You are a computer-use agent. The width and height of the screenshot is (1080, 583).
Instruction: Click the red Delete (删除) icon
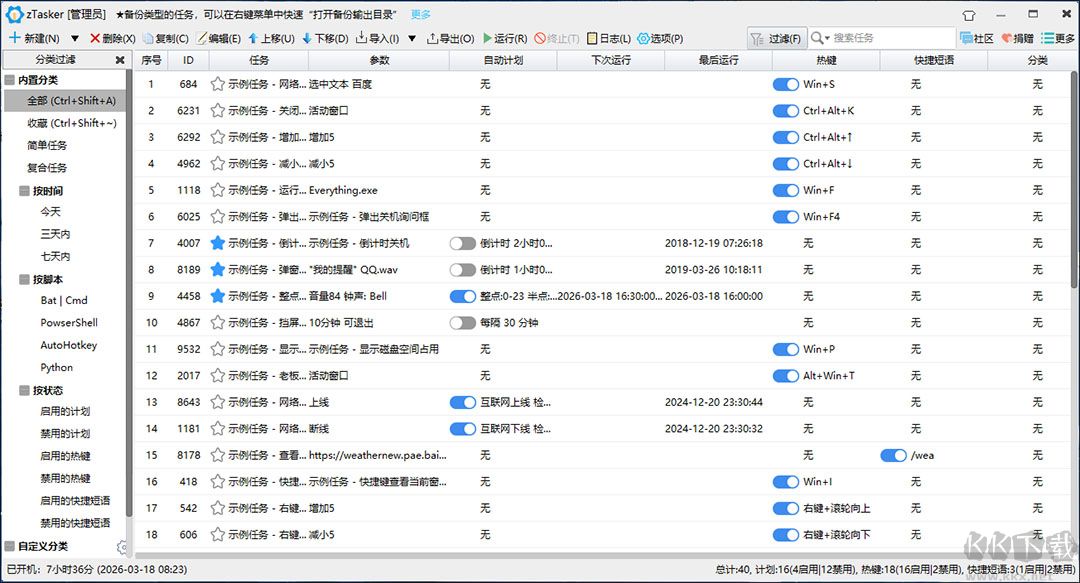point(95,39)
